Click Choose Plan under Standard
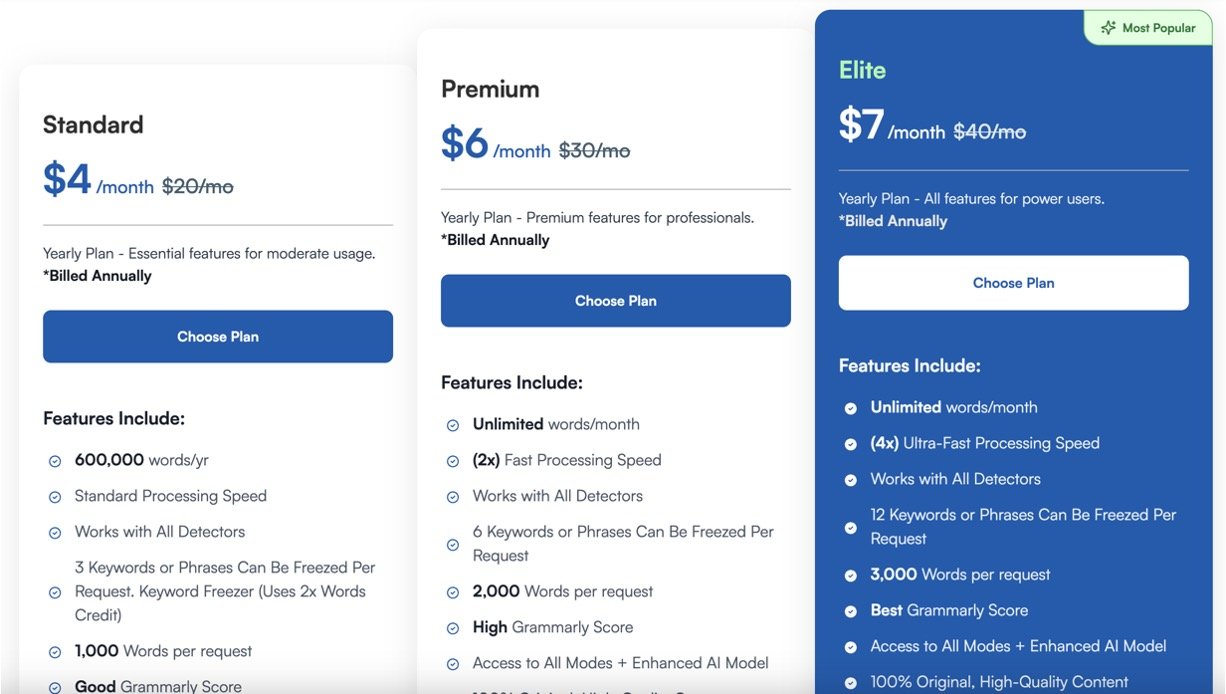The image size is (1226, 694). click(217, 336)
